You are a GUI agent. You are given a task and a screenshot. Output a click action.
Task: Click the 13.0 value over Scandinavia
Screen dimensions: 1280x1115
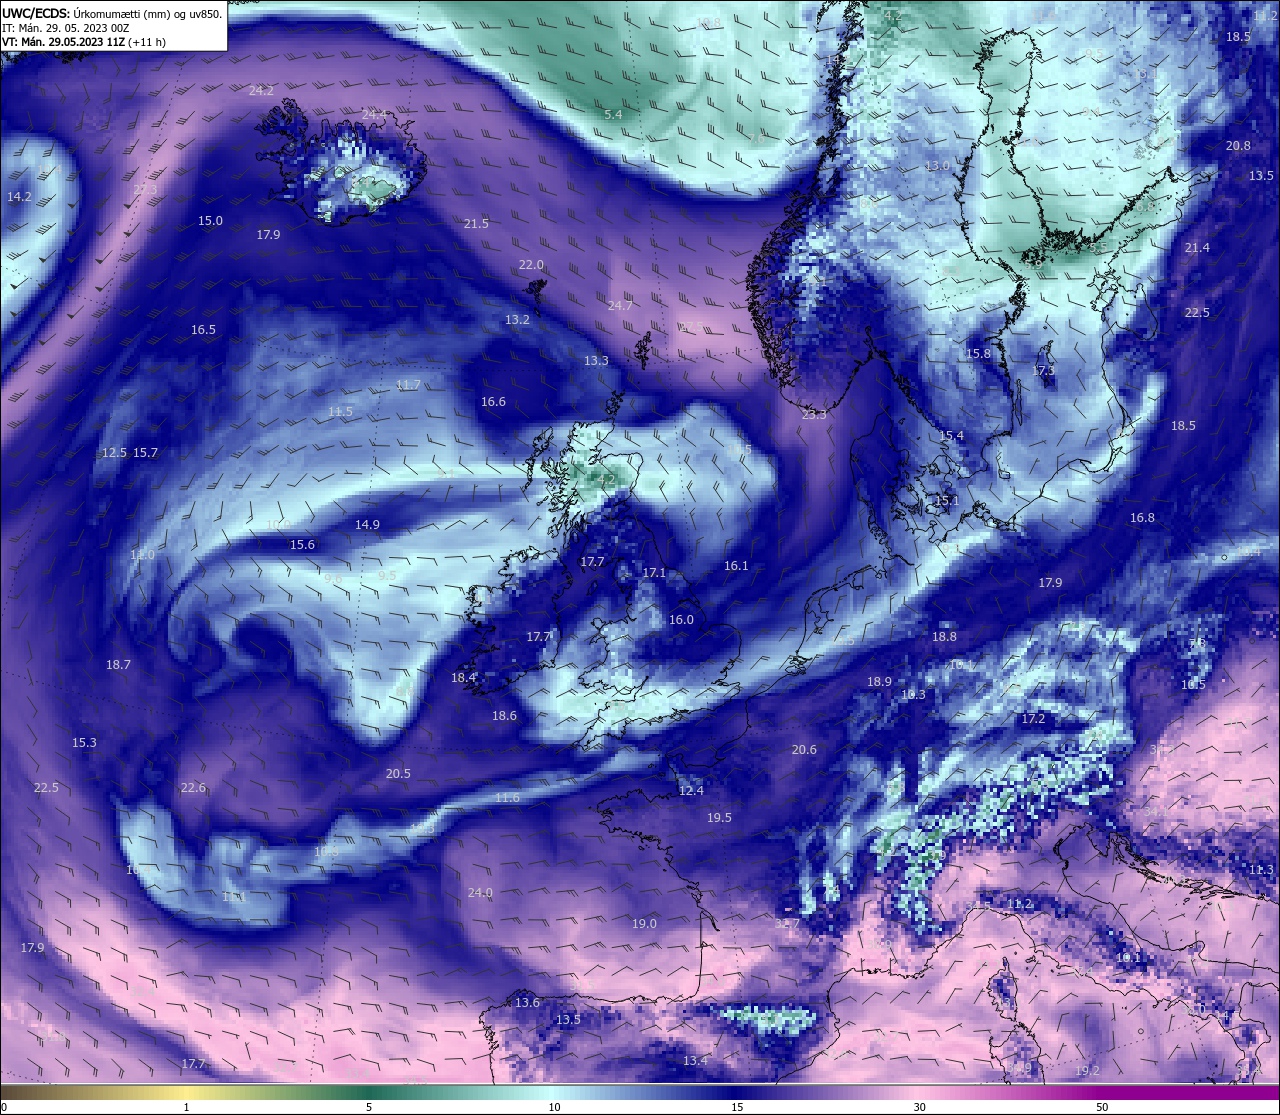937,166
